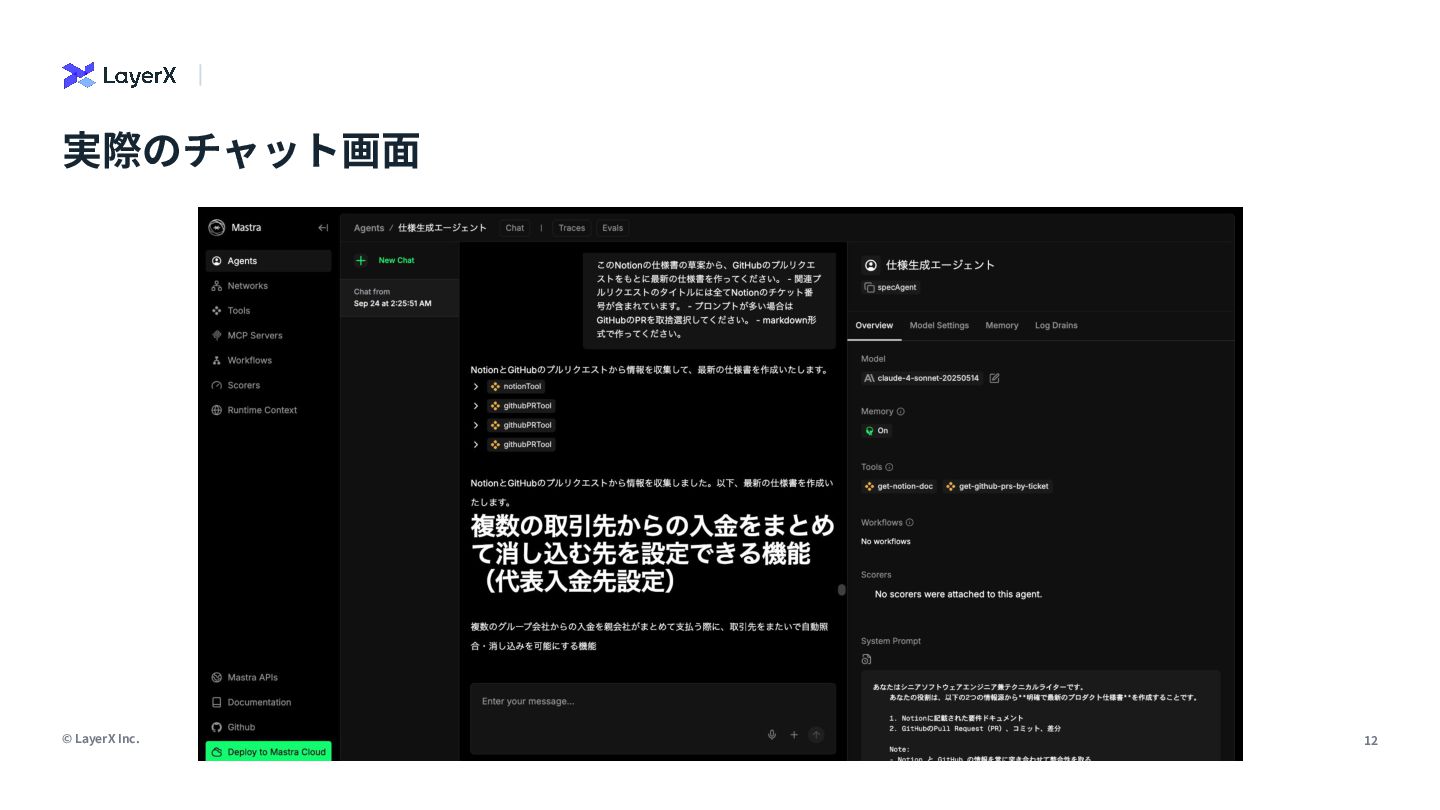
Task: Click the notionTool badge
Action: click(516, 387)
